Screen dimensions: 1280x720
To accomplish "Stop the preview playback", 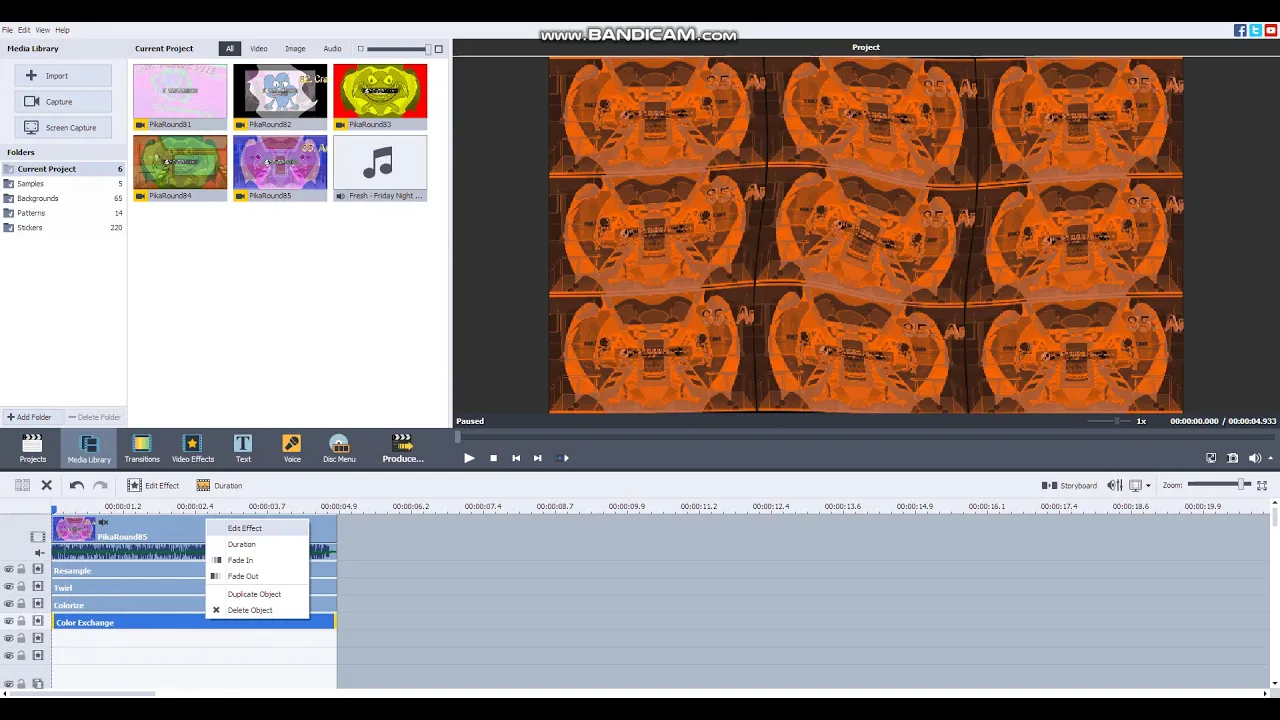I will pyautogui.click(x=493, y=458).
